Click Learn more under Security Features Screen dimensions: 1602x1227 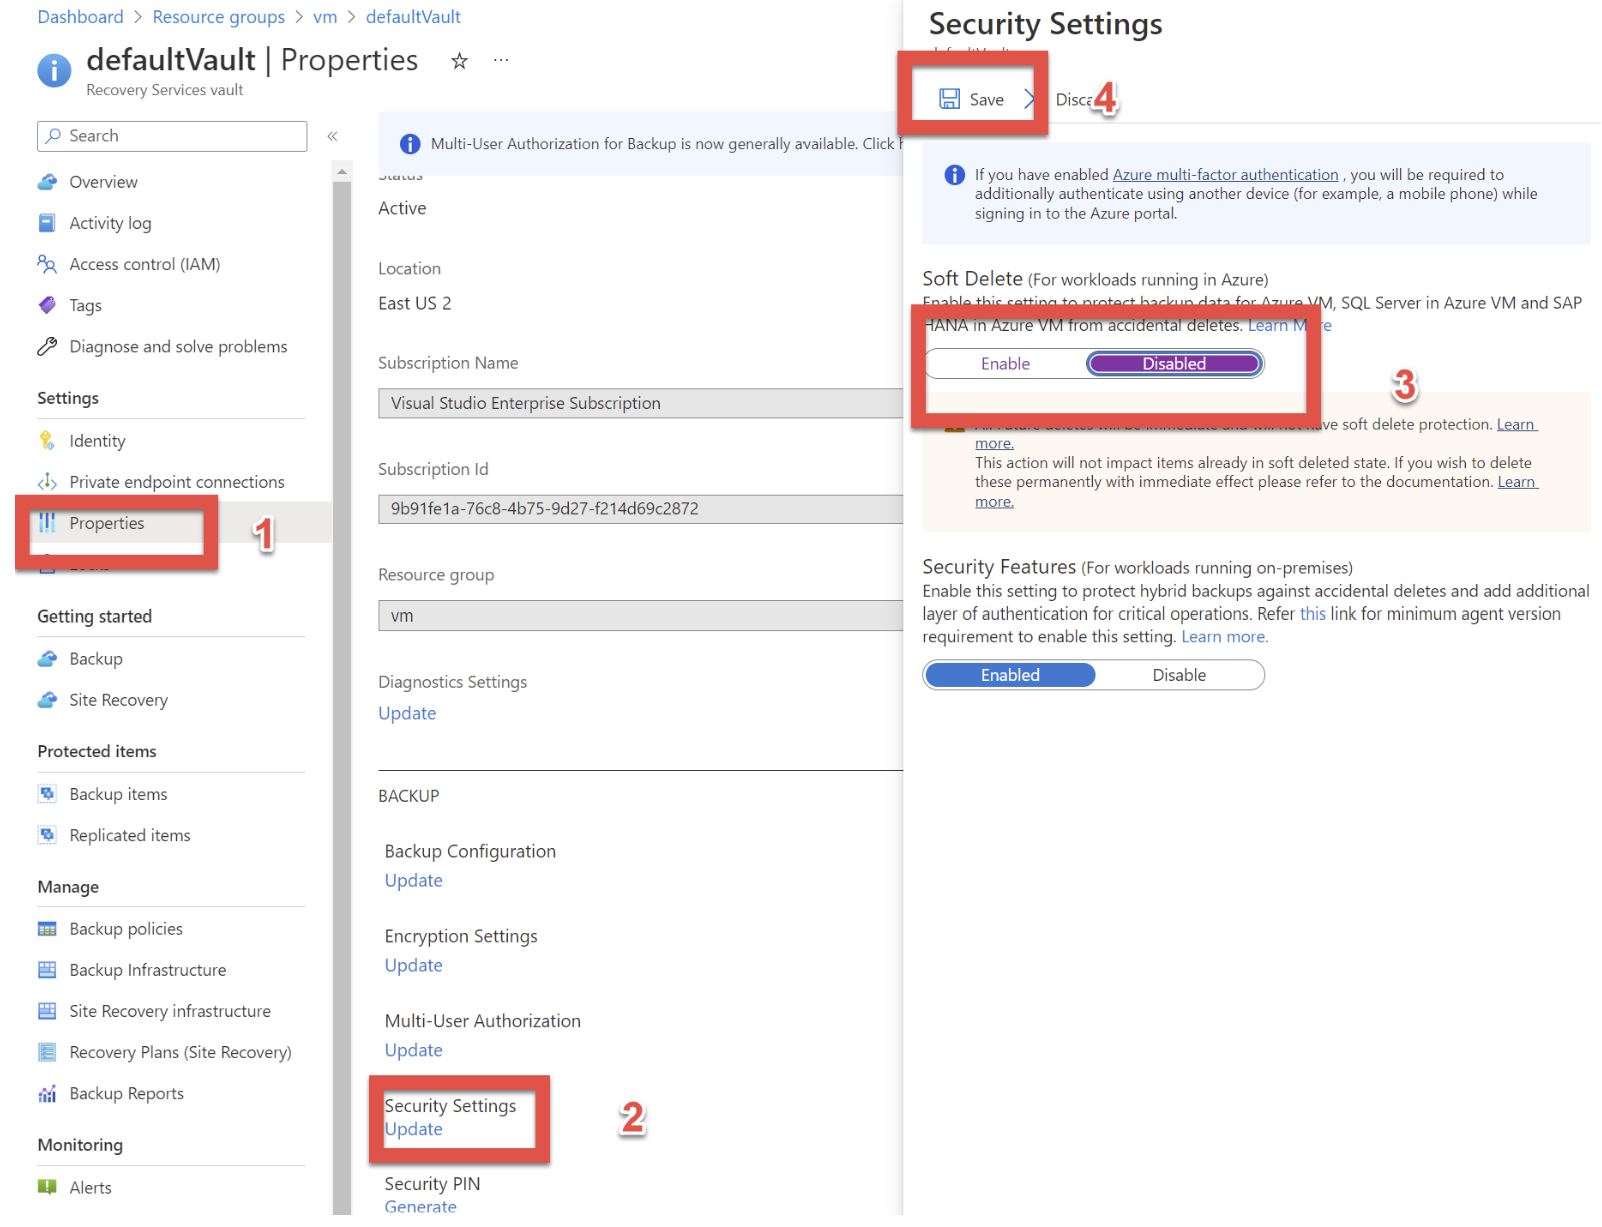[1225, 637]
